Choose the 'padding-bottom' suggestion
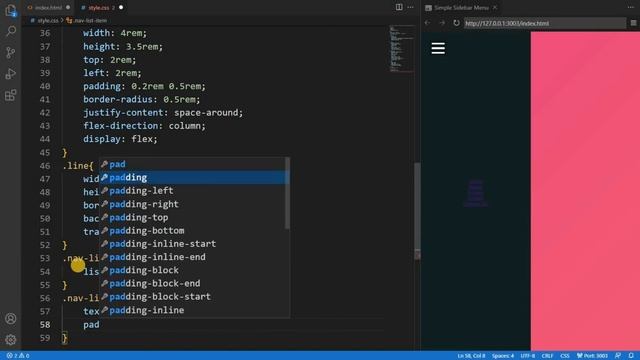The image size is (640, 360). [194, 231]
